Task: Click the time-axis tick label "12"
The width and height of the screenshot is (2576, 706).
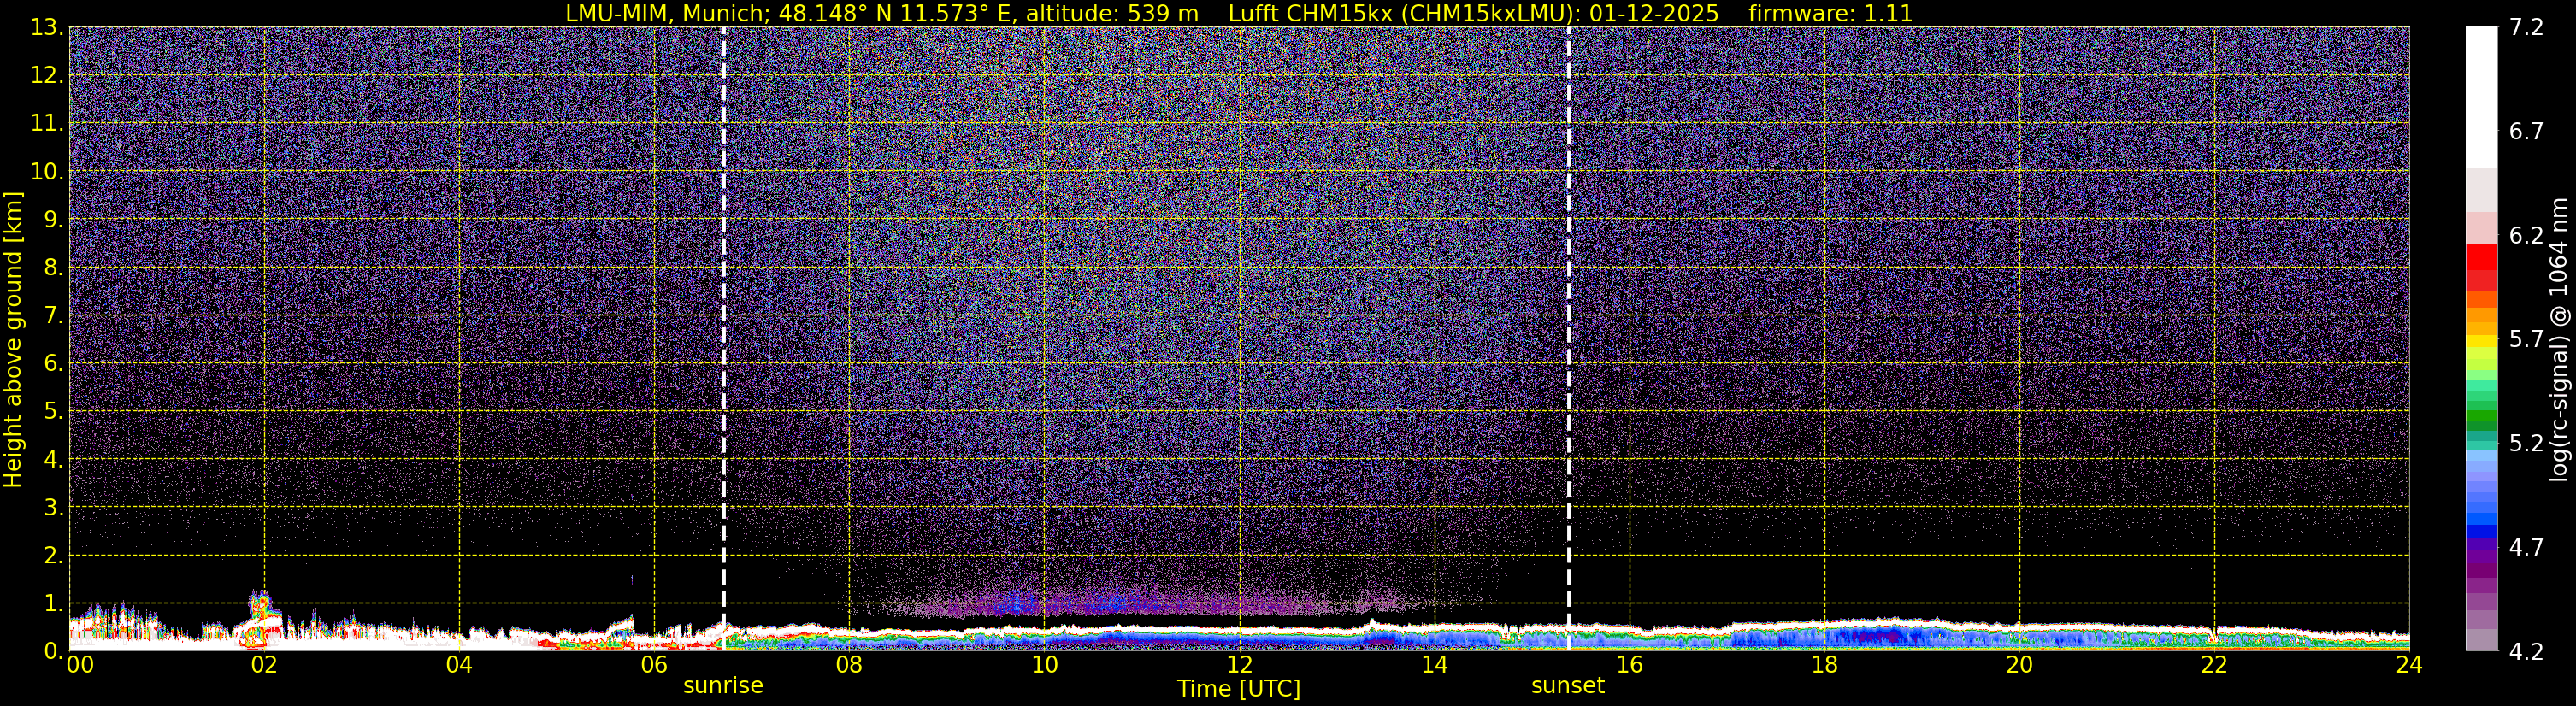Action: (x=1239, y=665)
